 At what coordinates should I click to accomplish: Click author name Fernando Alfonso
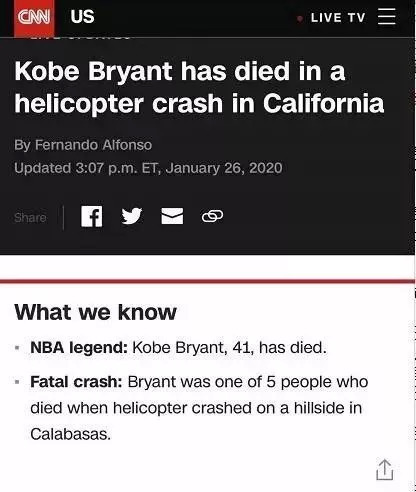[x=93, y=145]
